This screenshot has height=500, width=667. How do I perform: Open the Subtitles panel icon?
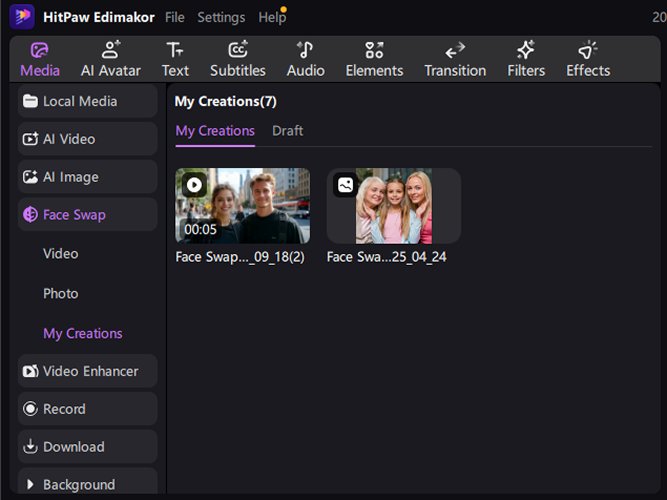237,50
